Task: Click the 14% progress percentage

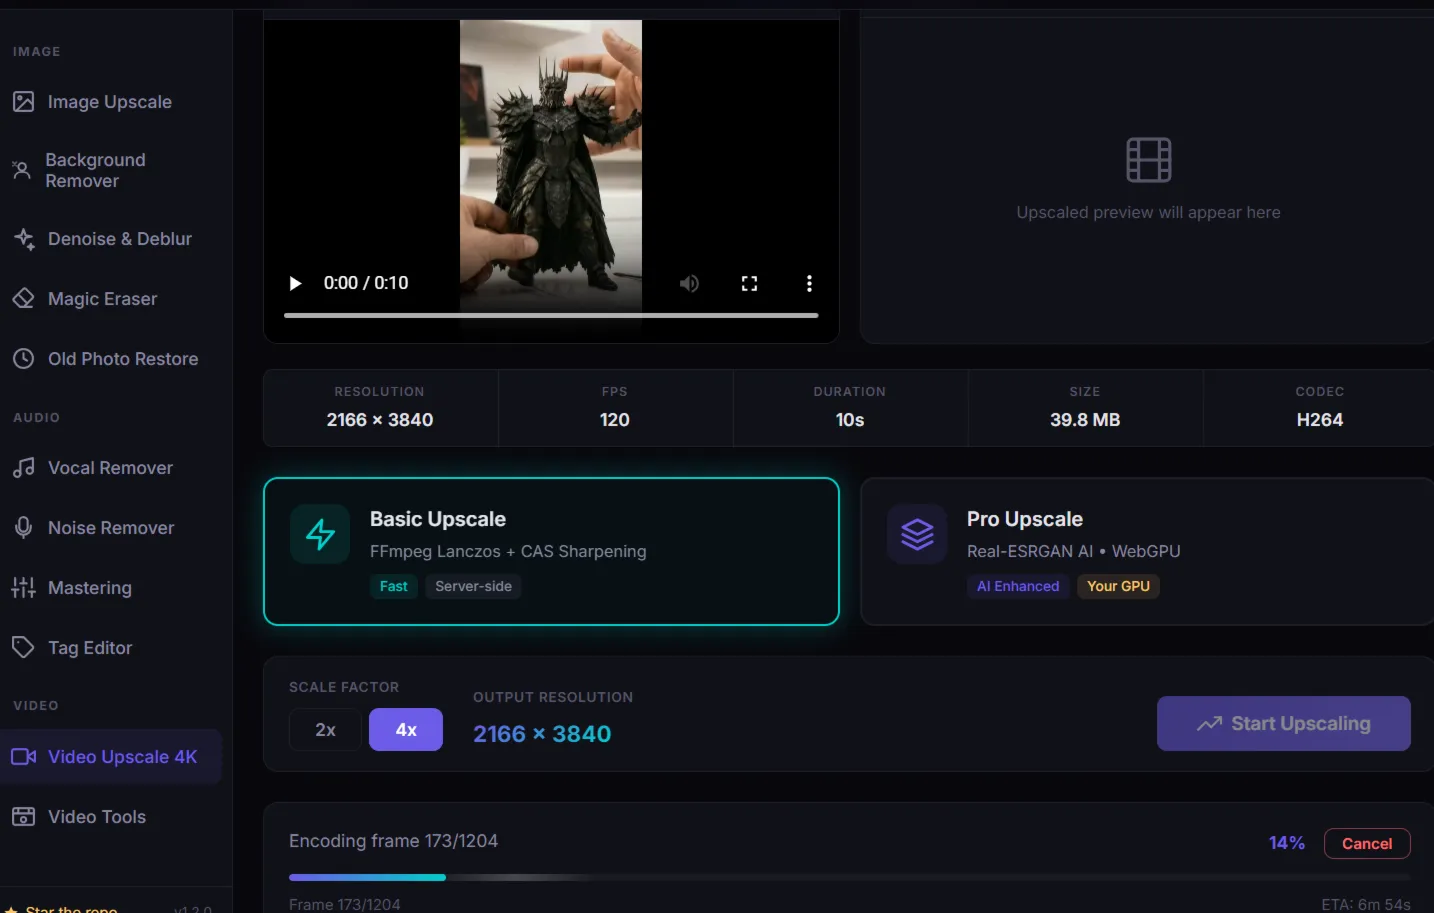Action: 1287,843
